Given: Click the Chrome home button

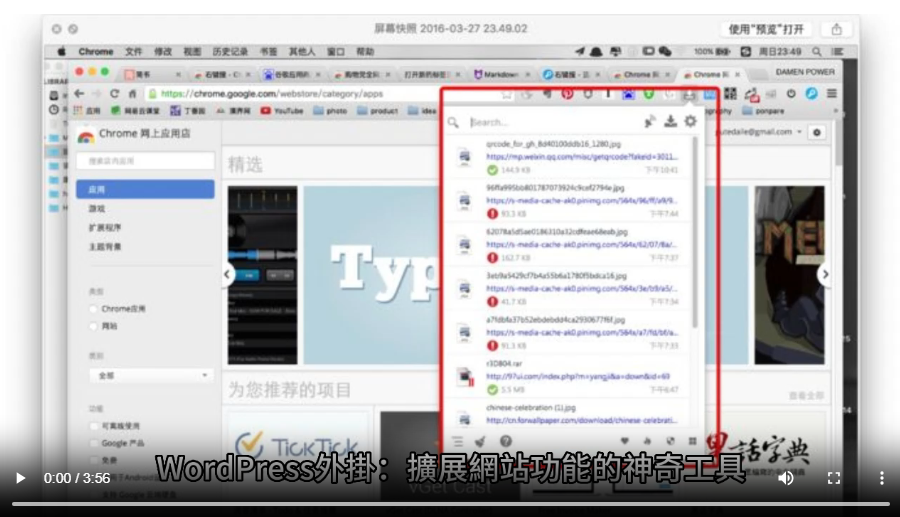Looking at the screenshot, I should click(x=133, y=94).
